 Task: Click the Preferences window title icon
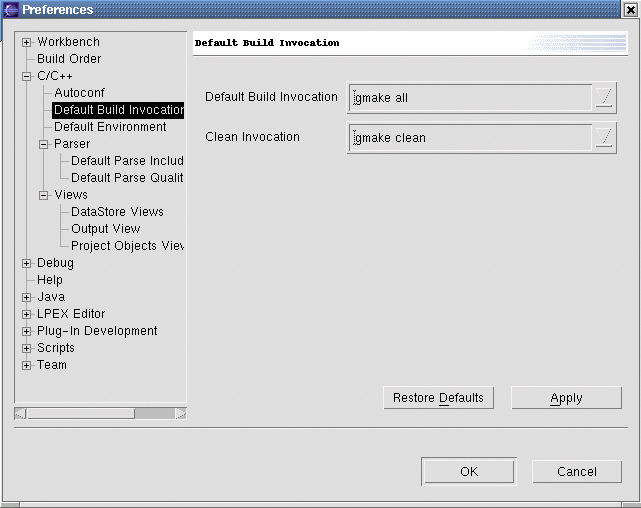(11, 10)
